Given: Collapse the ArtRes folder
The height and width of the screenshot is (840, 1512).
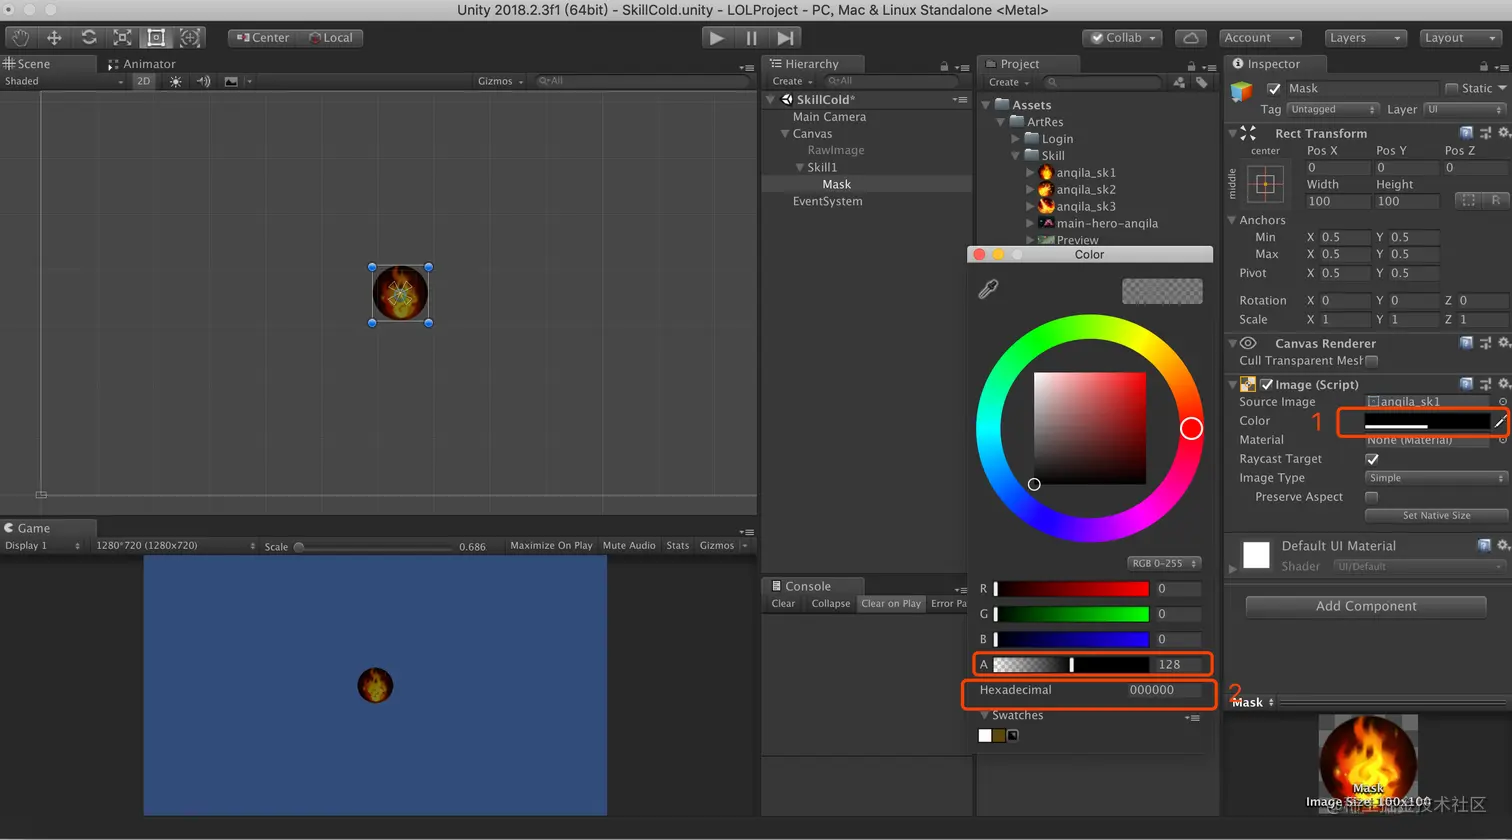Looking at the screenshot, I should (x=1001, y=122).
